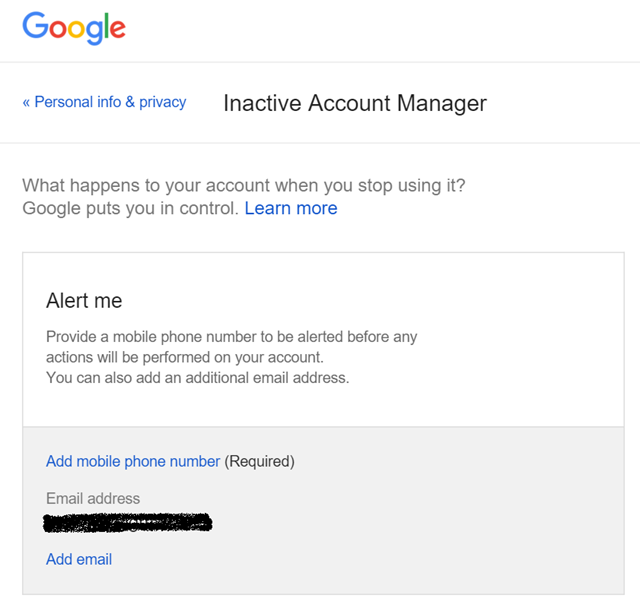The image size is (640, 614).
Task: Click the (Required) label text
Action: tap(260, 461)
